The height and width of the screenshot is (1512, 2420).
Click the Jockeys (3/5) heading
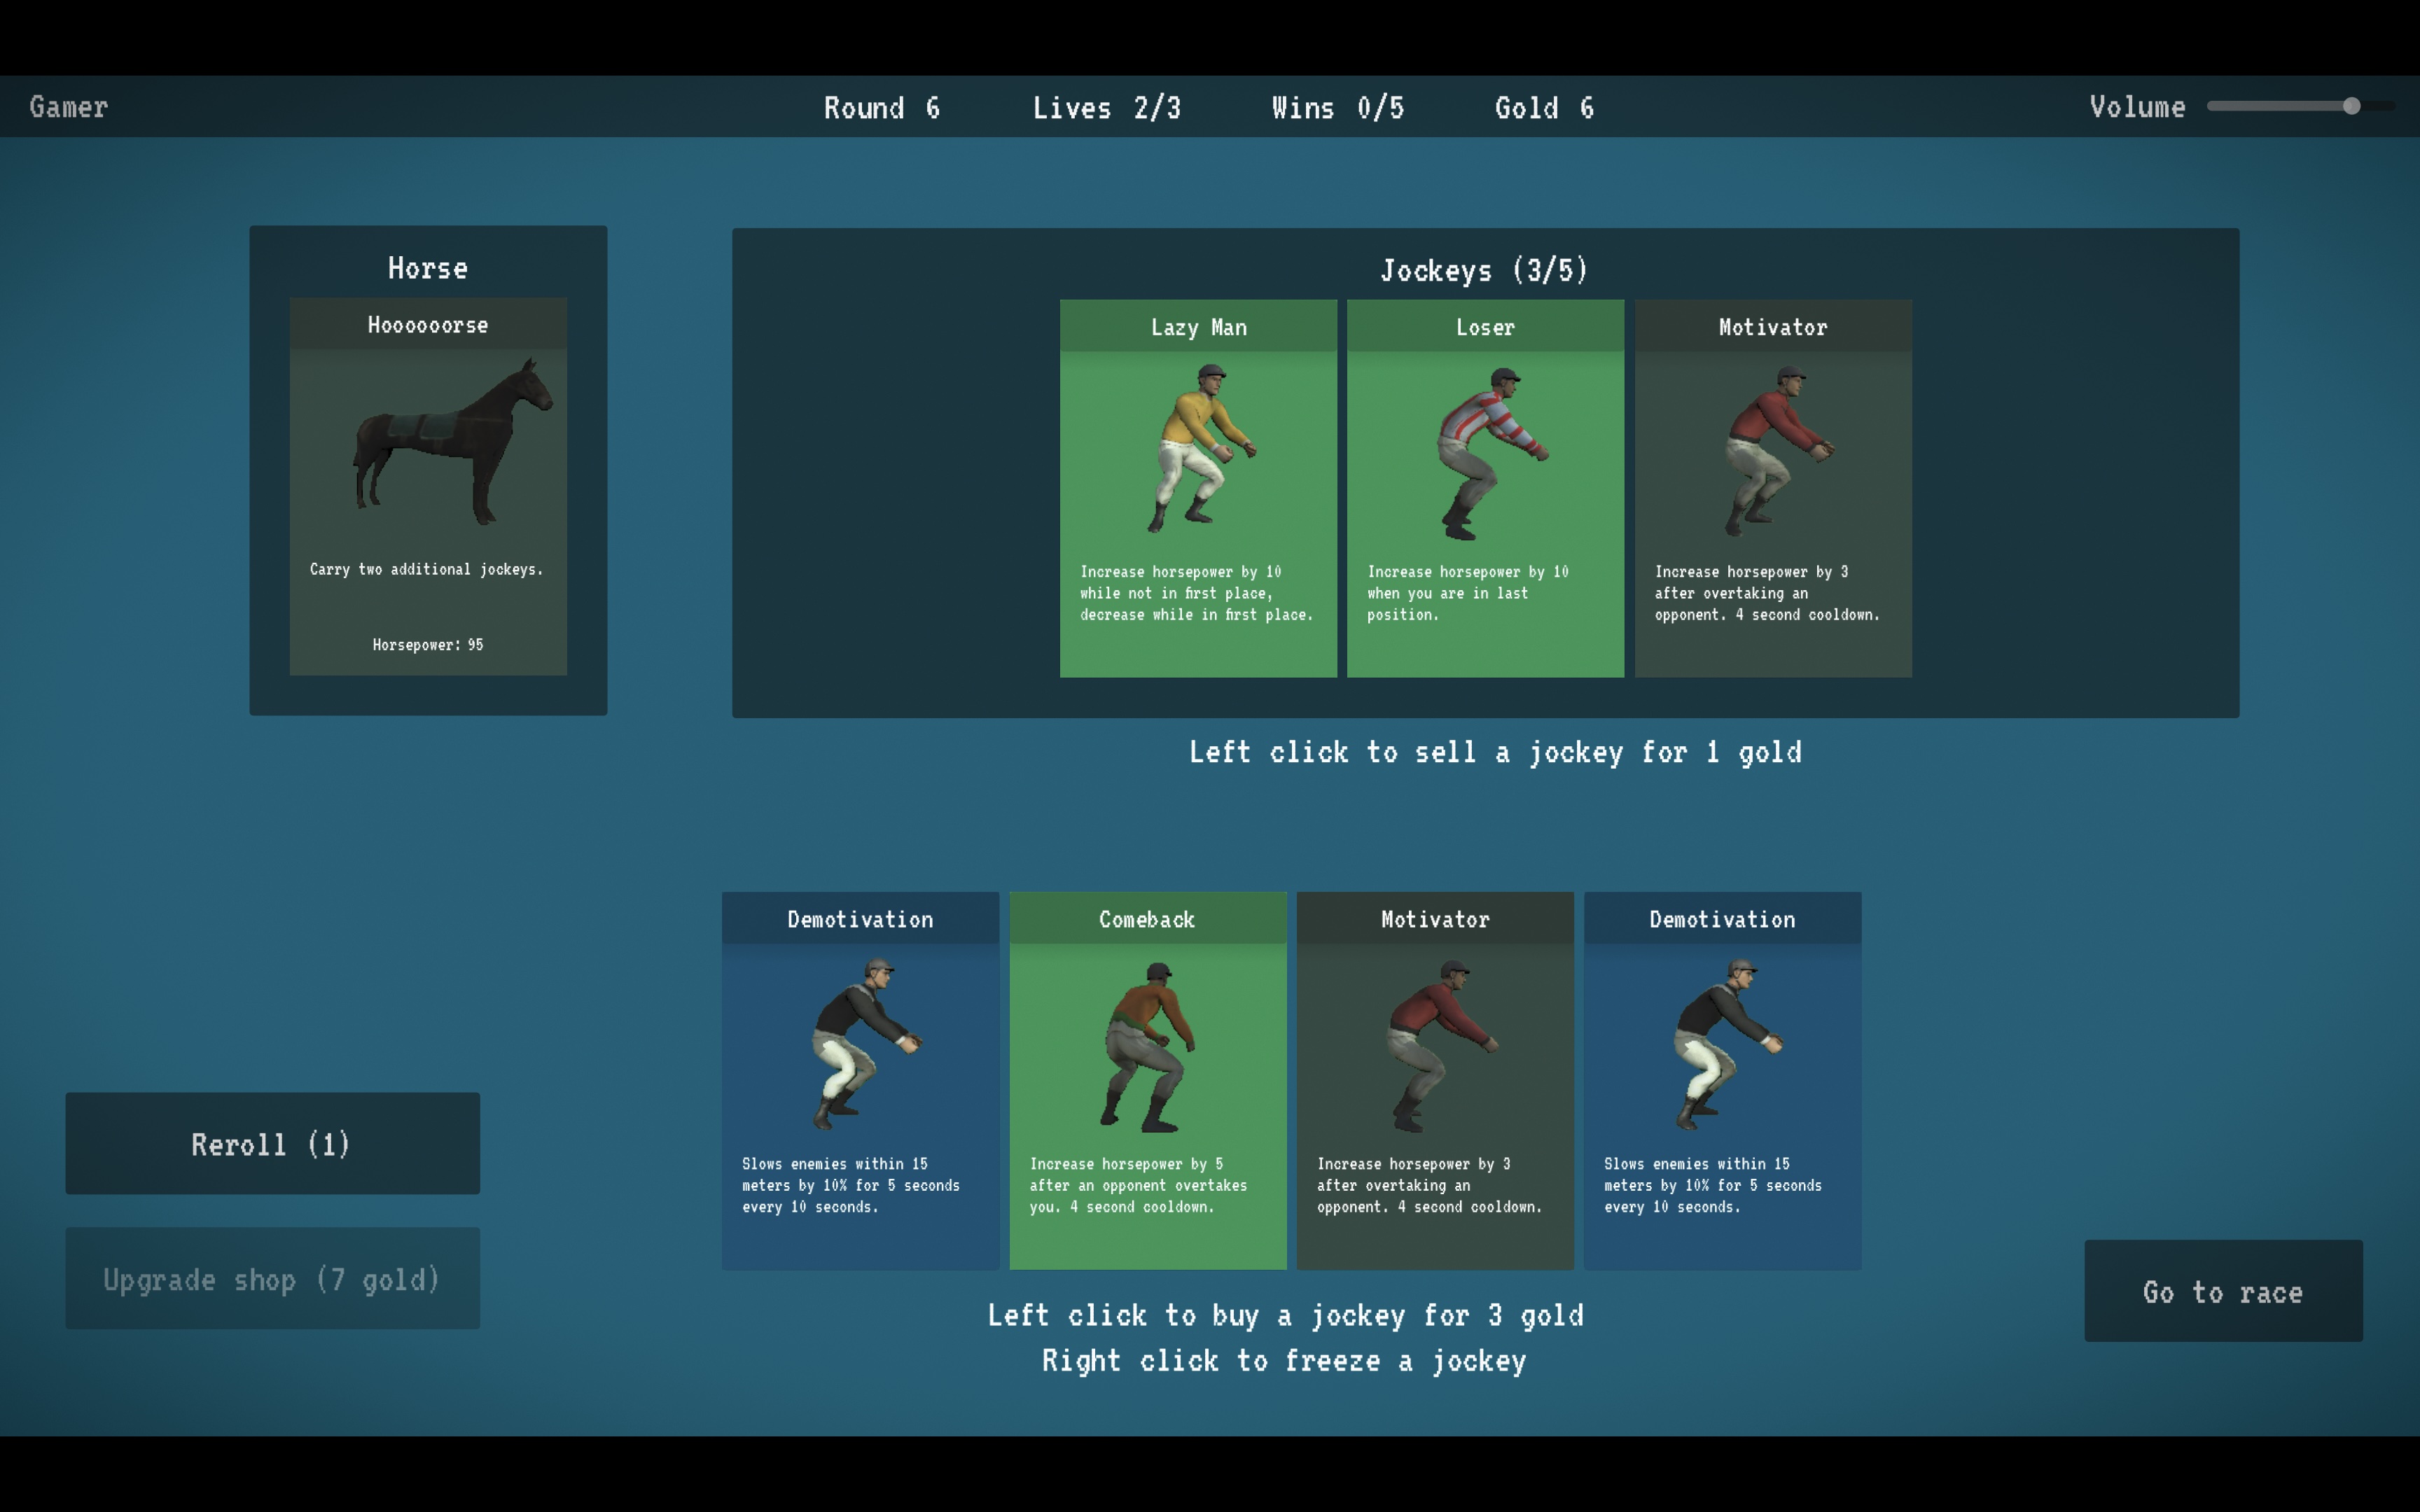tap(1484, 270)
